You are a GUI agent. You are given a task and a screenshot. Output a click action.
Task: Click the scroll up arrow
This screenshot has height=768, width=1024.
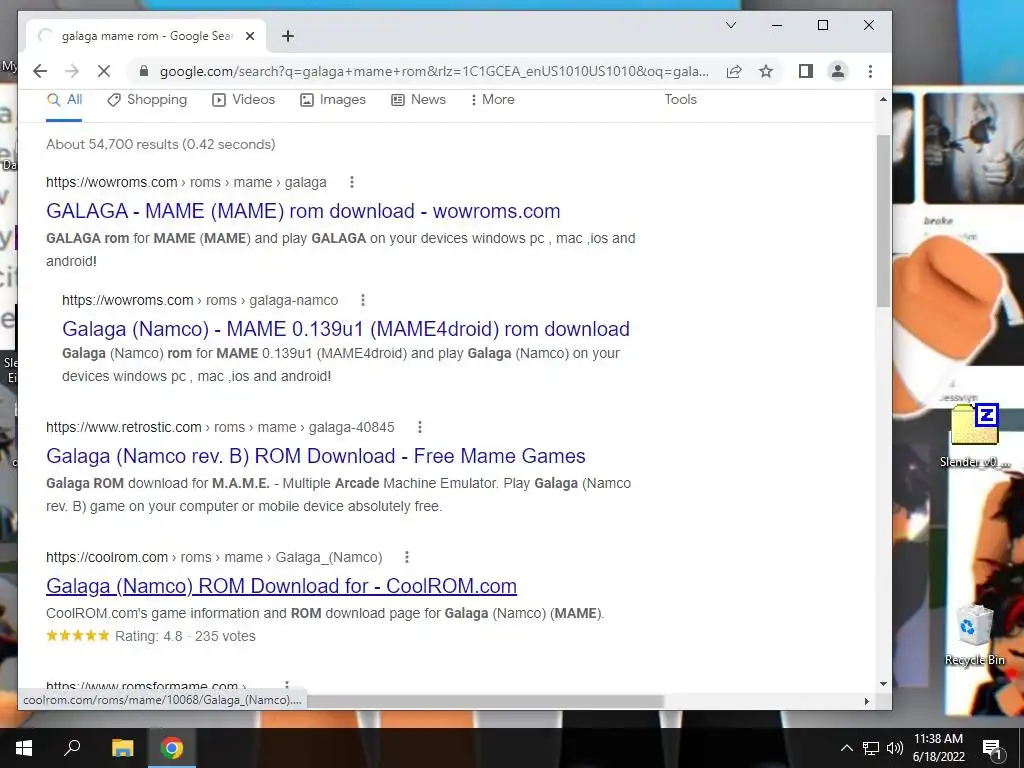(x=883, y=99)
